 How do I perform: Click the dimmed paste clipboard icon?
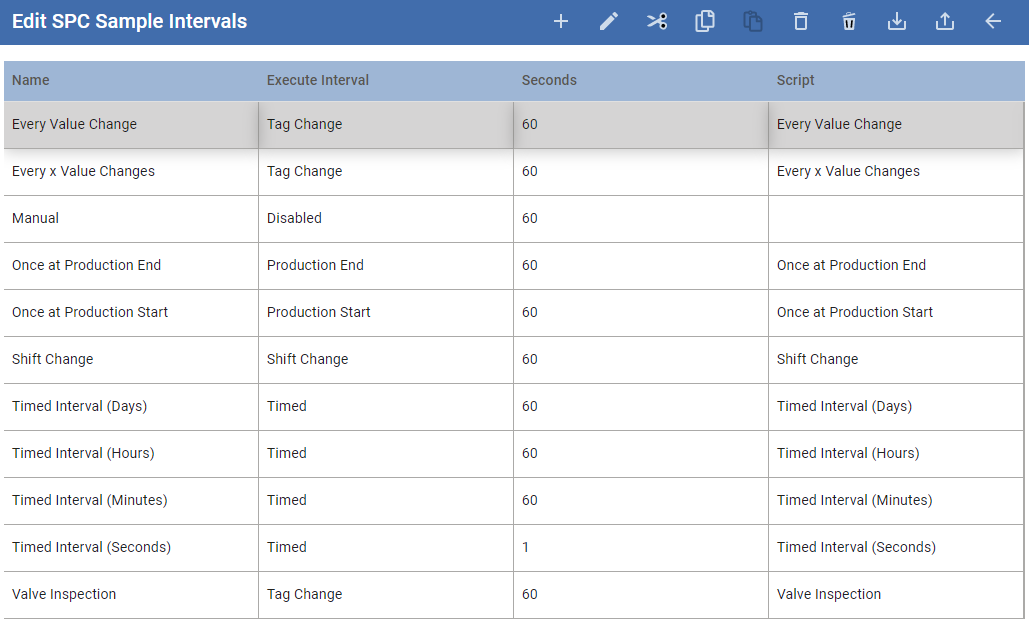[x=753, y=21]
